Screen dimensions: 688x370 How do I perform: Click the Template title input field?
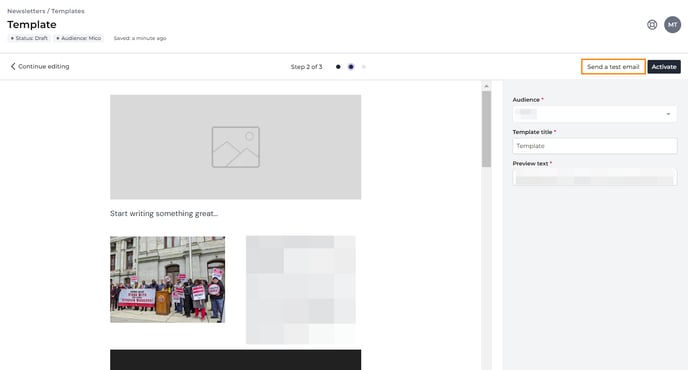[595, 146]
